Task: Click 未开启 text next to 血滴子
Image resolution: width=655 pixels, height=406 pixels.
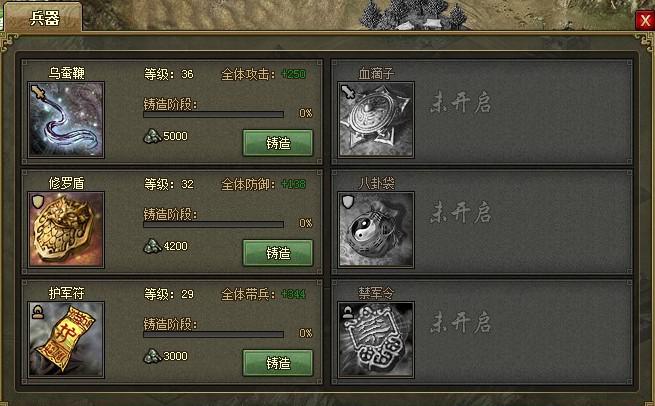Action: click(x=461, y=102)
